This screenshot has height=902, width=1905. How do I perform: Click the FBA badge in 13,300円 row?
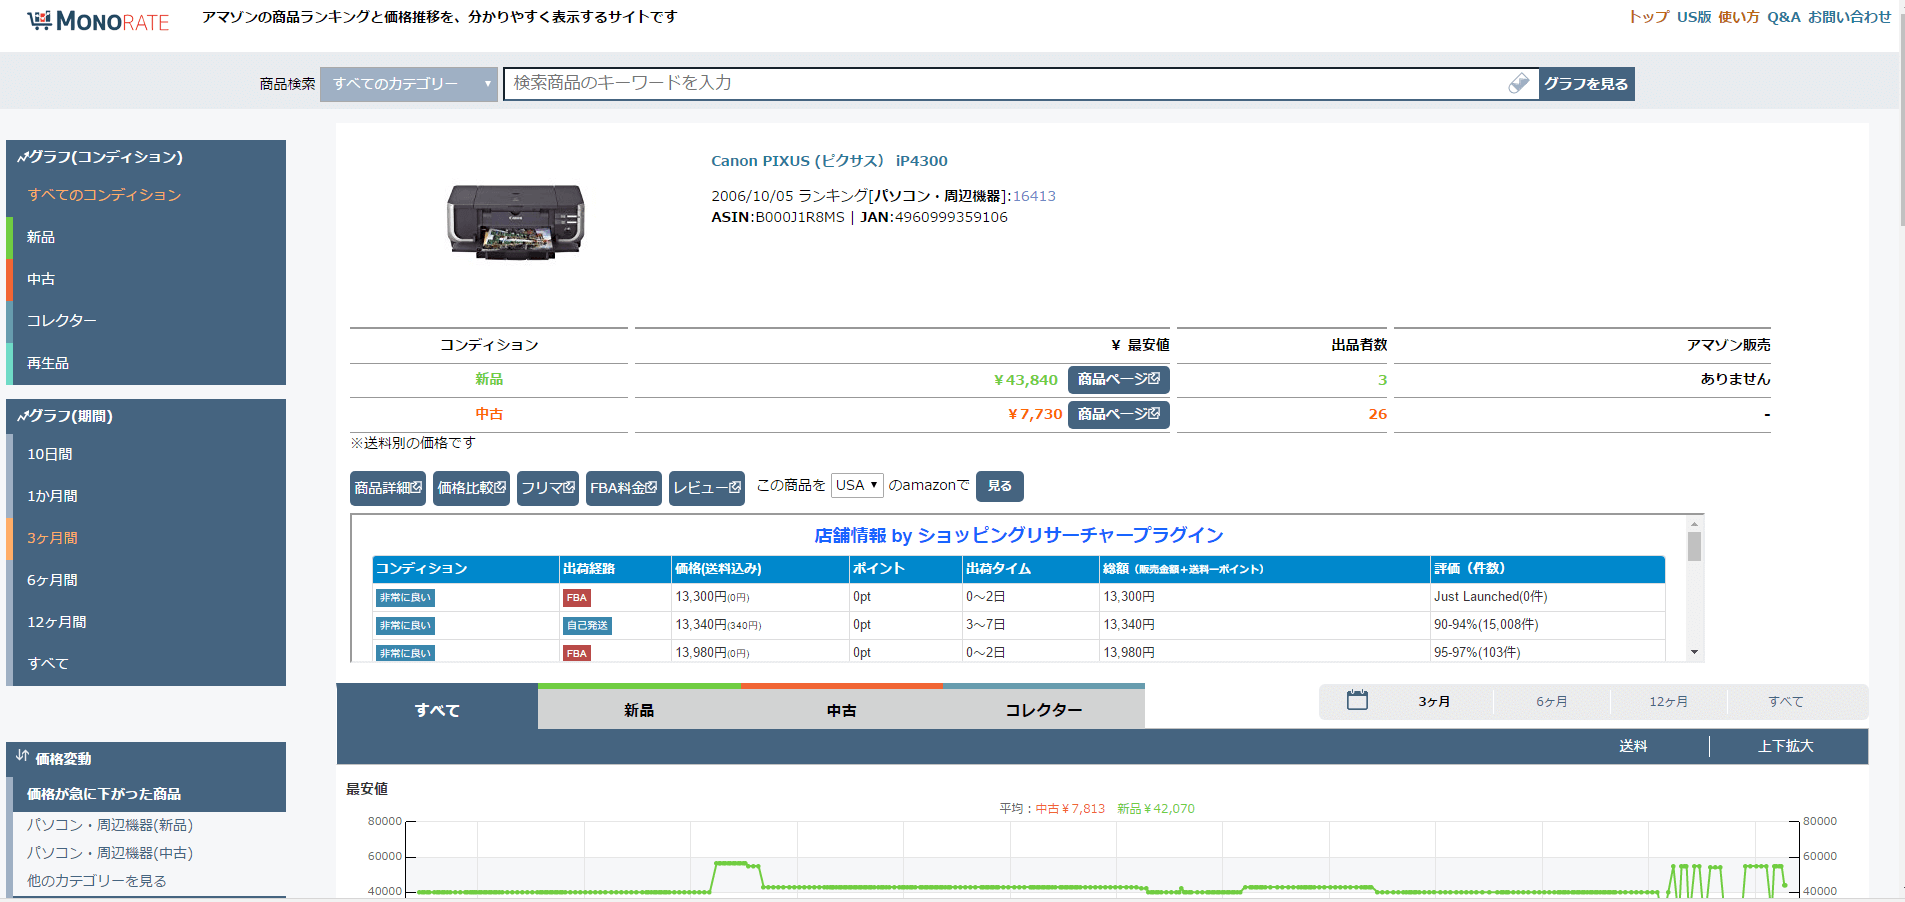(x=577, y=597)
